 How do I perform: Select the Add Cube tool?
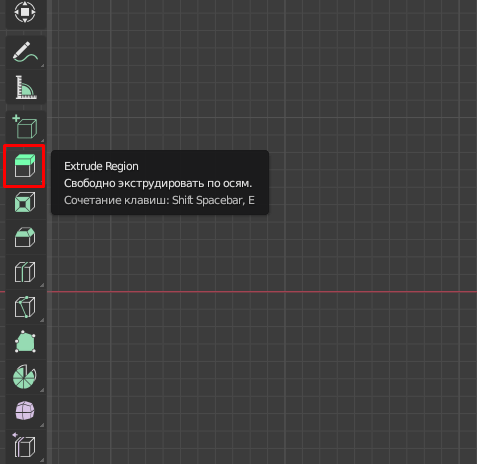[x=25, y=127]
